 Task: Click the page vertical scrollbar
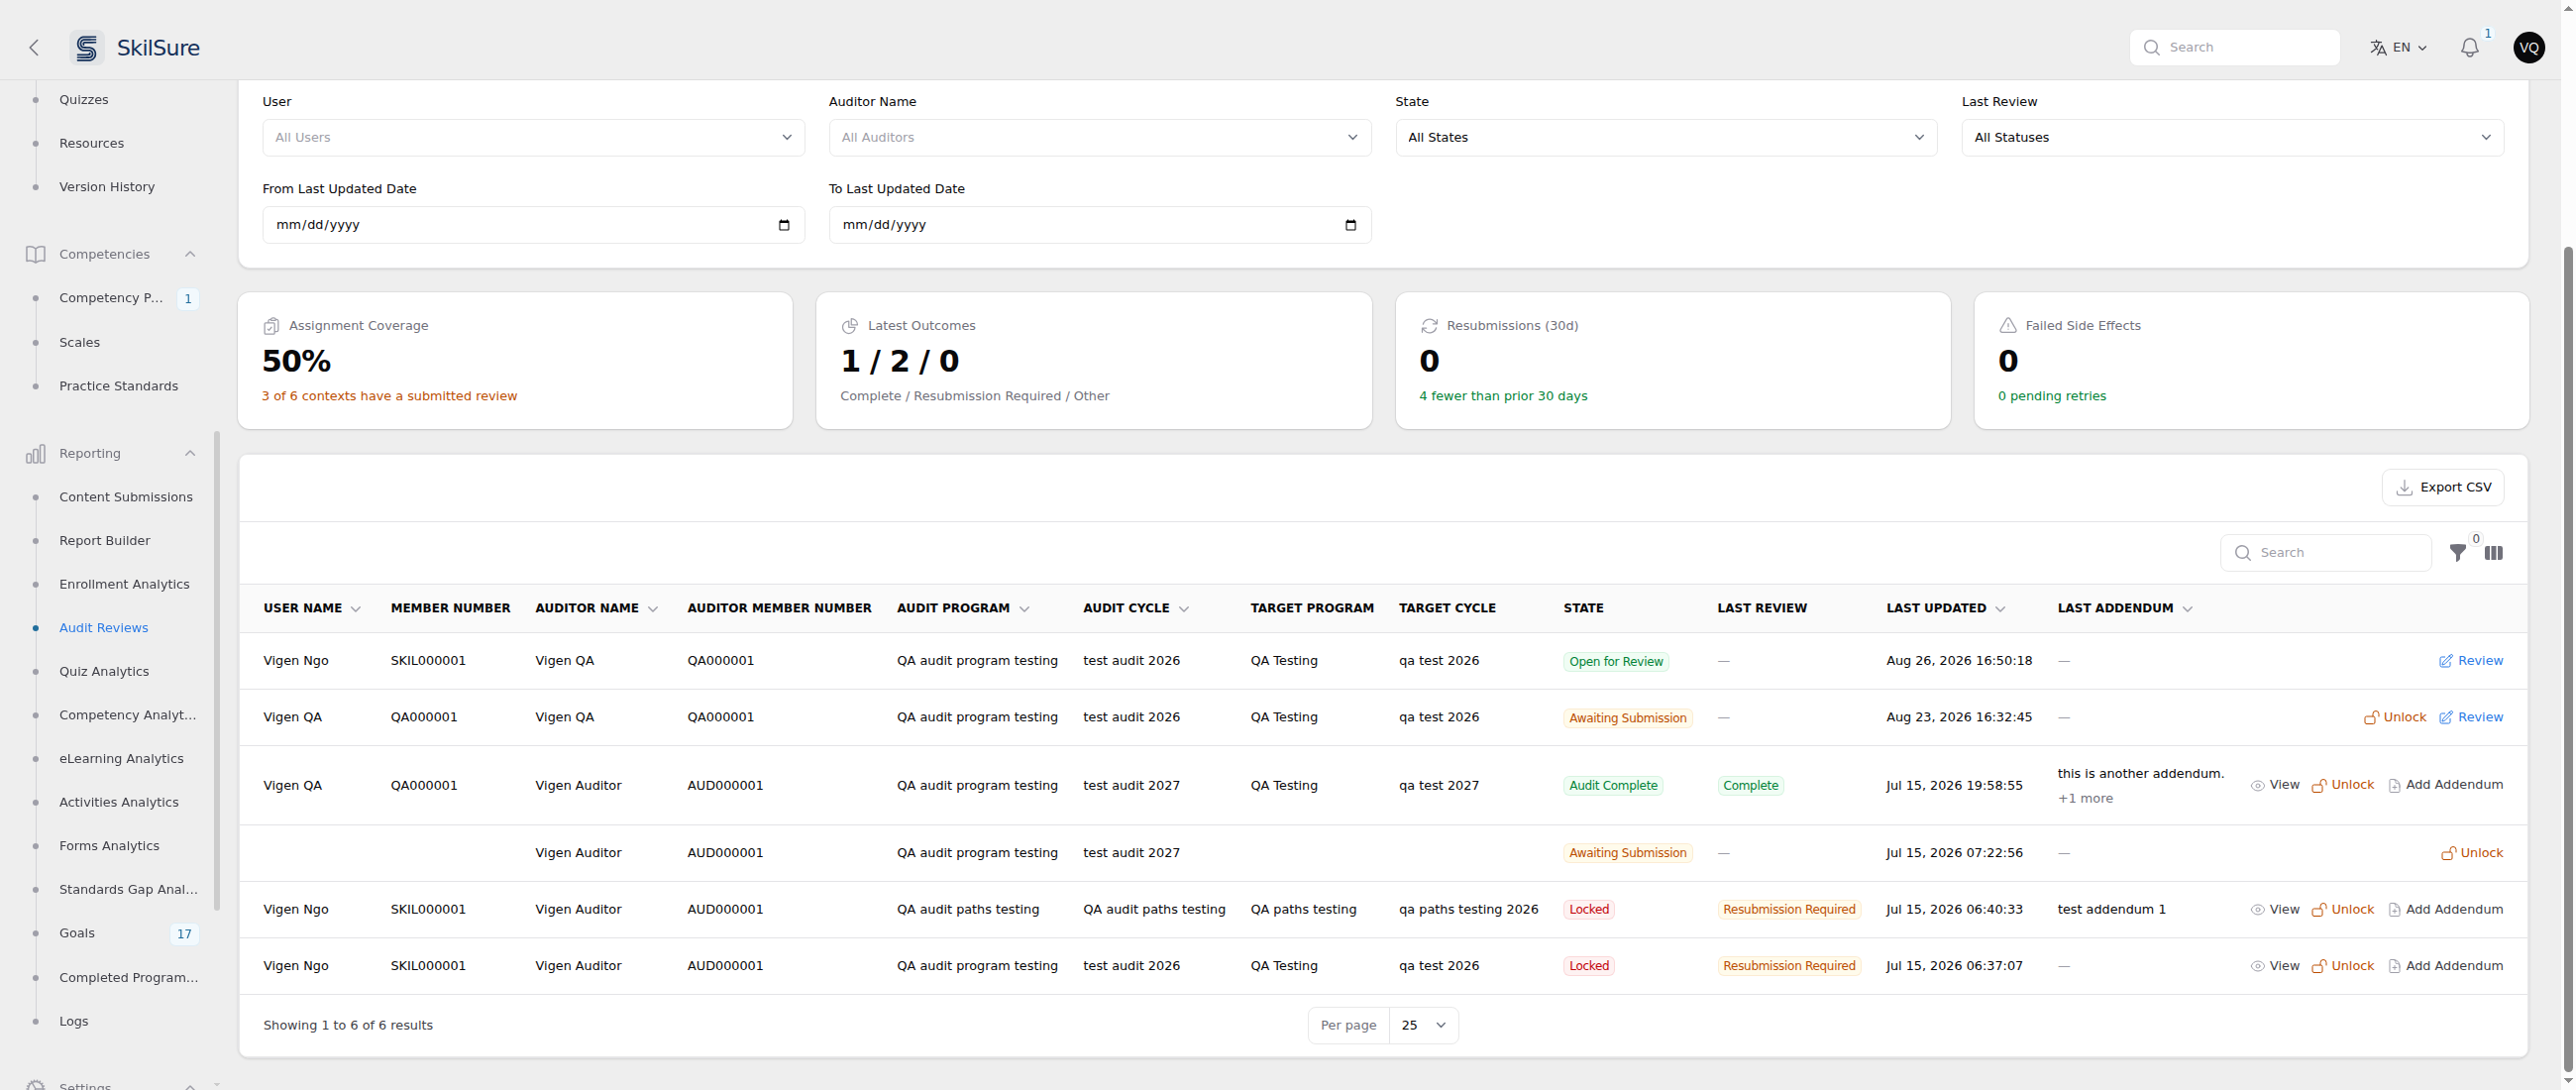tap(2568, 660)
